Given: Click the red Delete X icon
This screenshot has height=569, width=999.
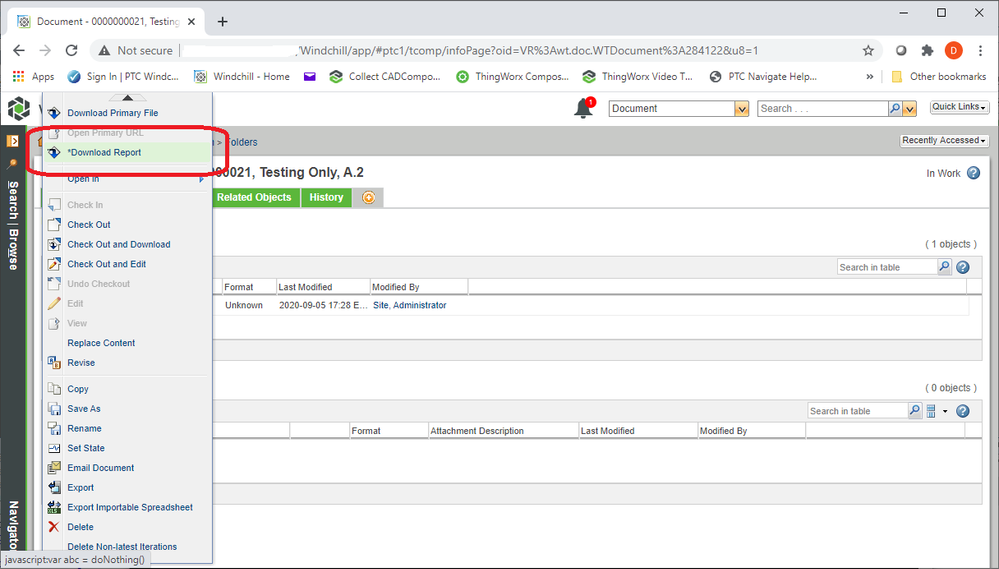Looking at the screenshot, I should tap(54, 527).
